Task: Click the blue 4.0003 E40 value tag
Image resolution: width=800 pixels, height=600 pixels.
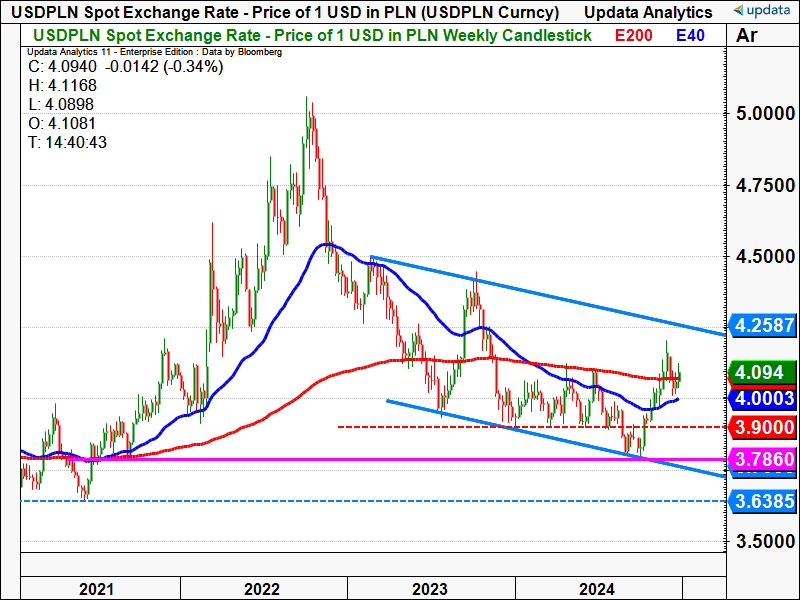Action: 763,398
